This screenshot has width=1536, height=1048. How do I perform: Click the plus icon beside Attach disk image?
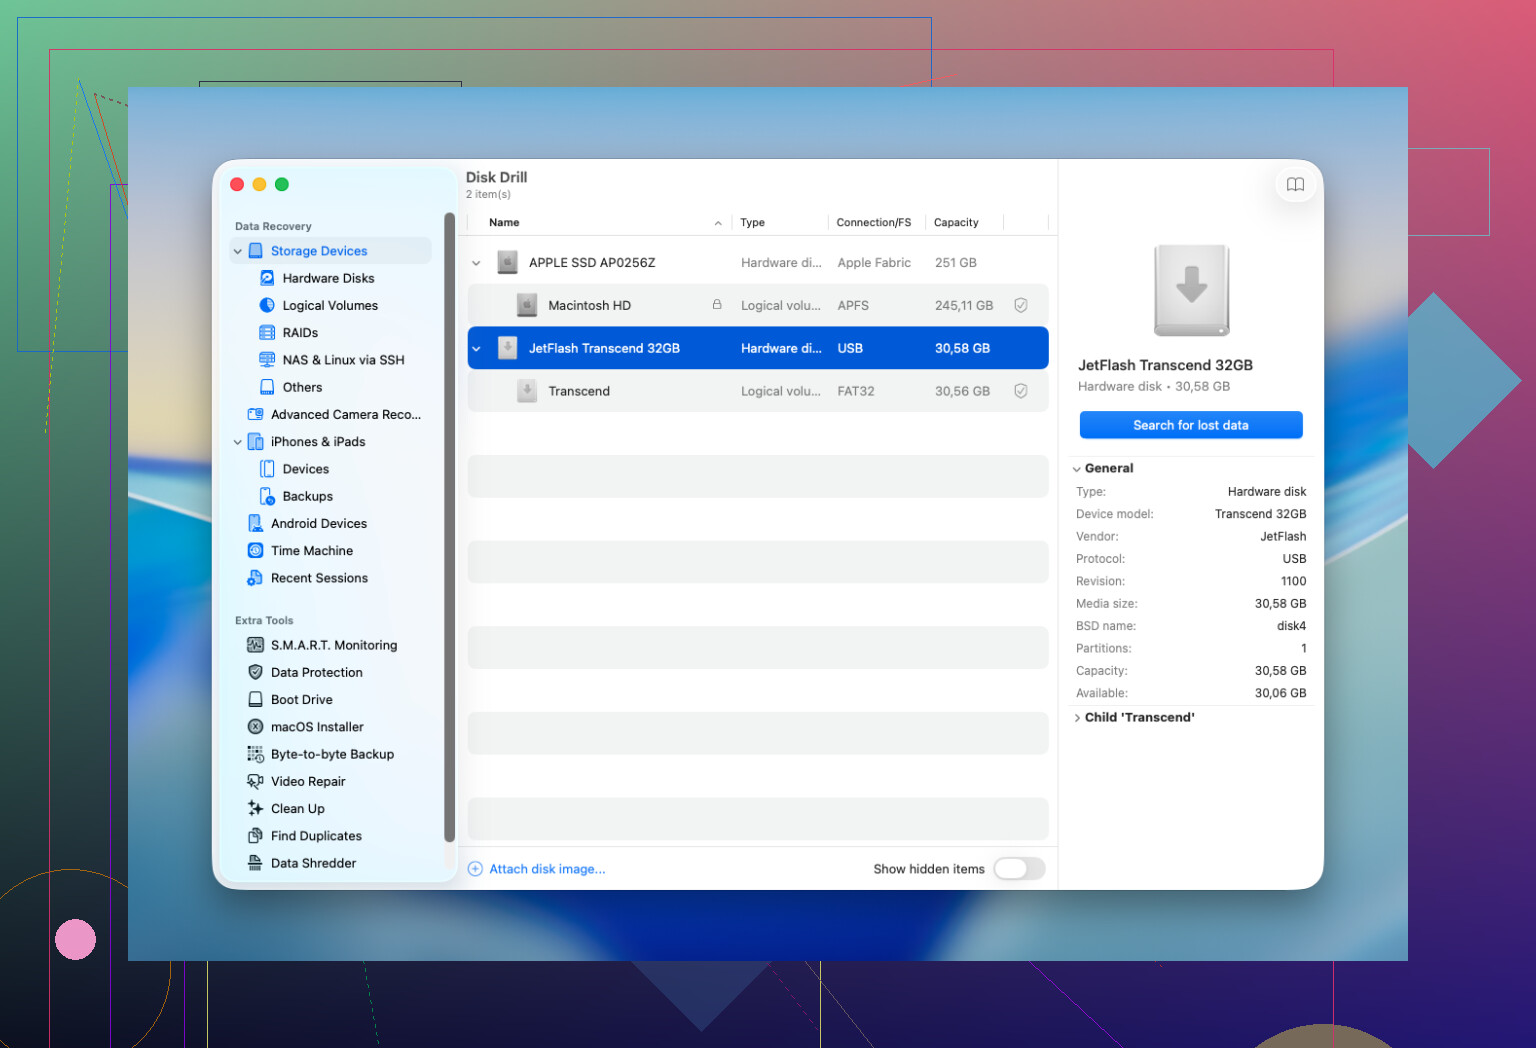(x=475, y=869)
